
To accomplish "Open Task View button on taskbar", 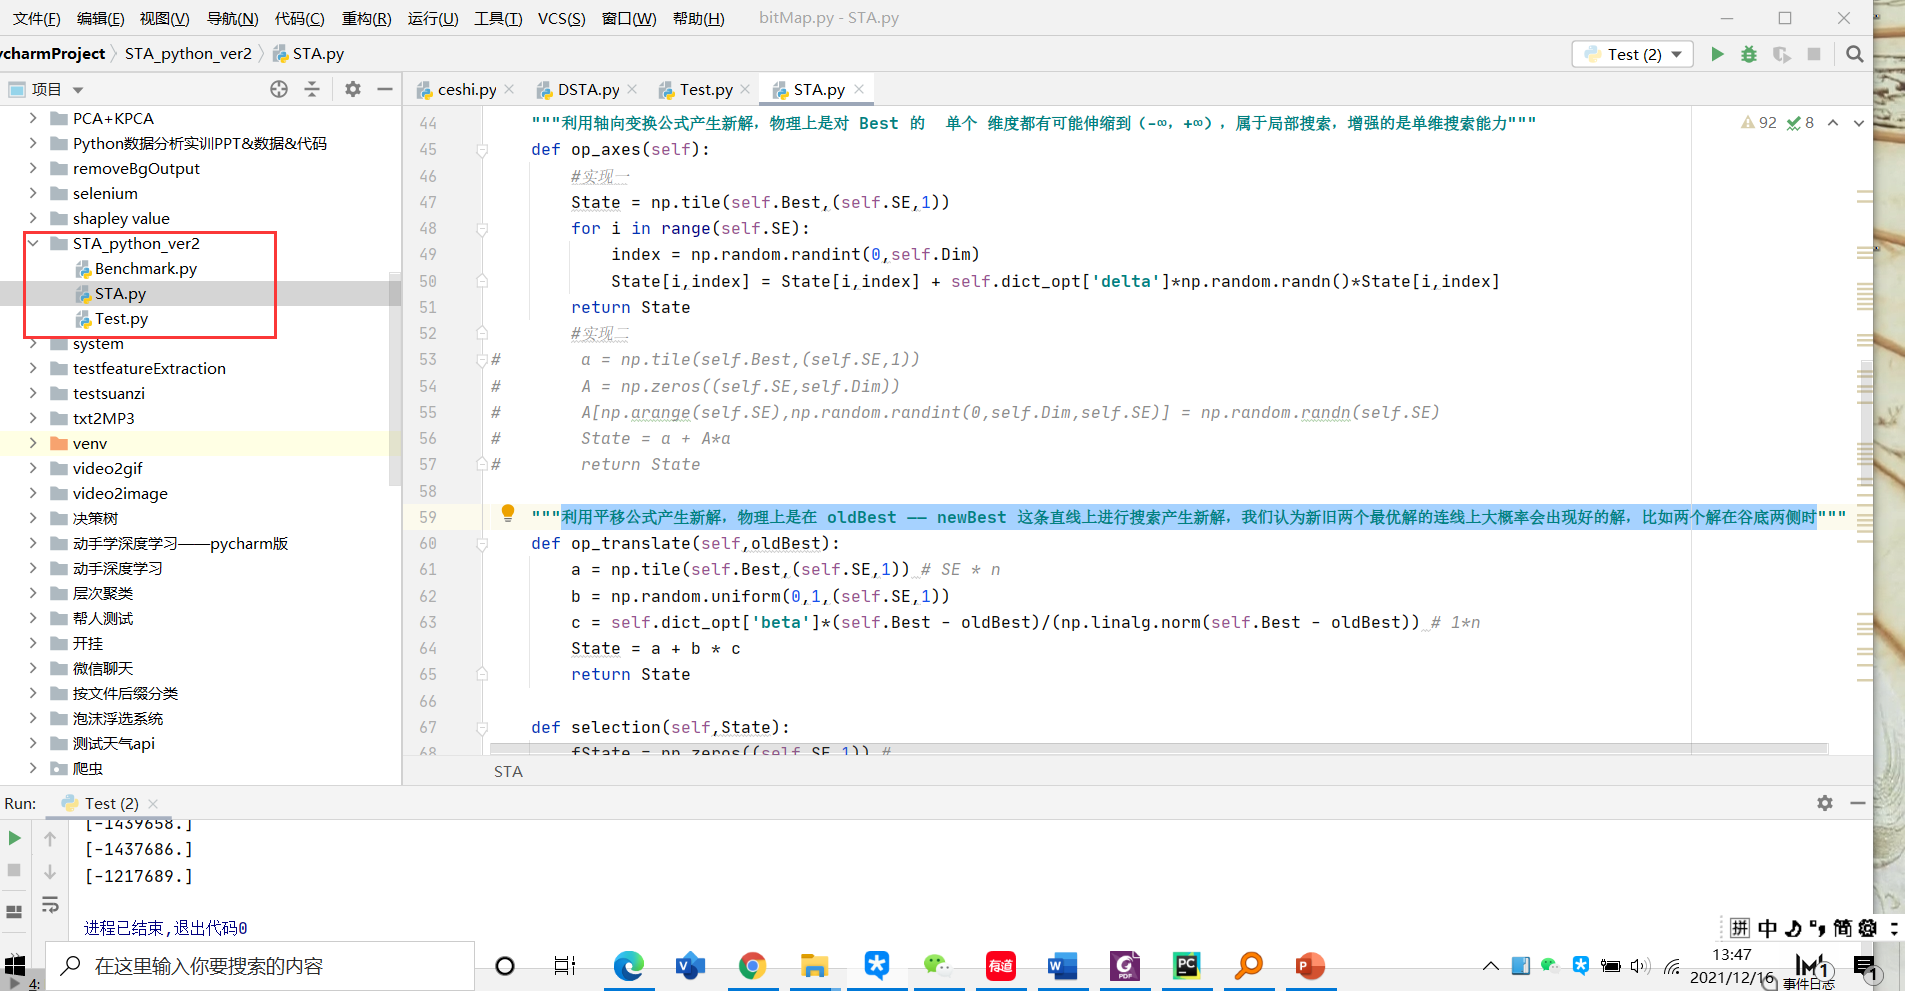I will click(x=565, y=965).
